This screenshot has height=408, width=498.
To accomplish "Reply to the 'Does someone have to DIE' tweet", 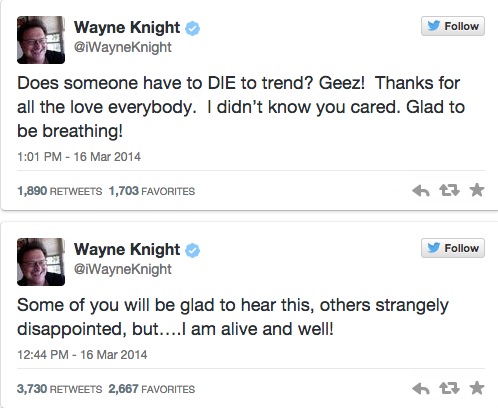I will point(421,191).
